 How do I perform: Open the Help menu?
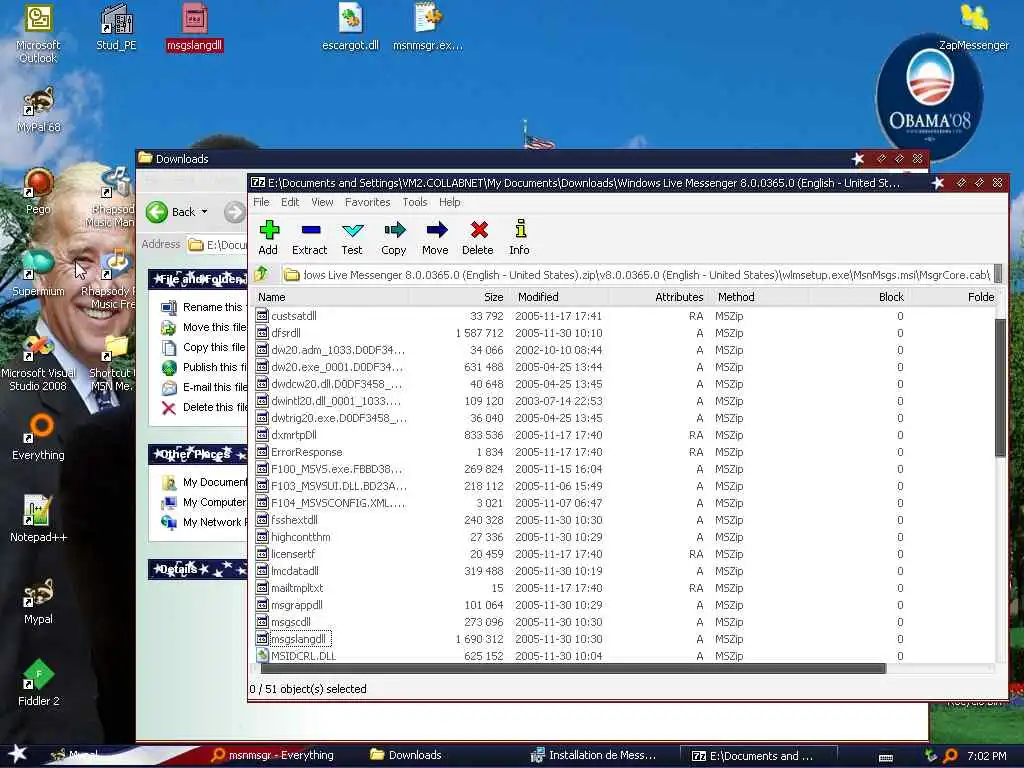pyautogui.click(x=449, y=202)
